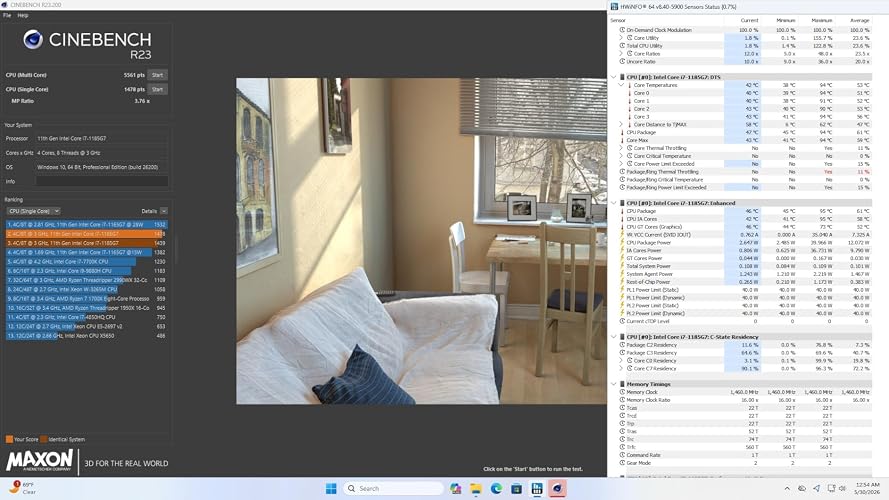Click the Current column header in HWiNFO
Viewport: 889px width, 500px height.
749,20
